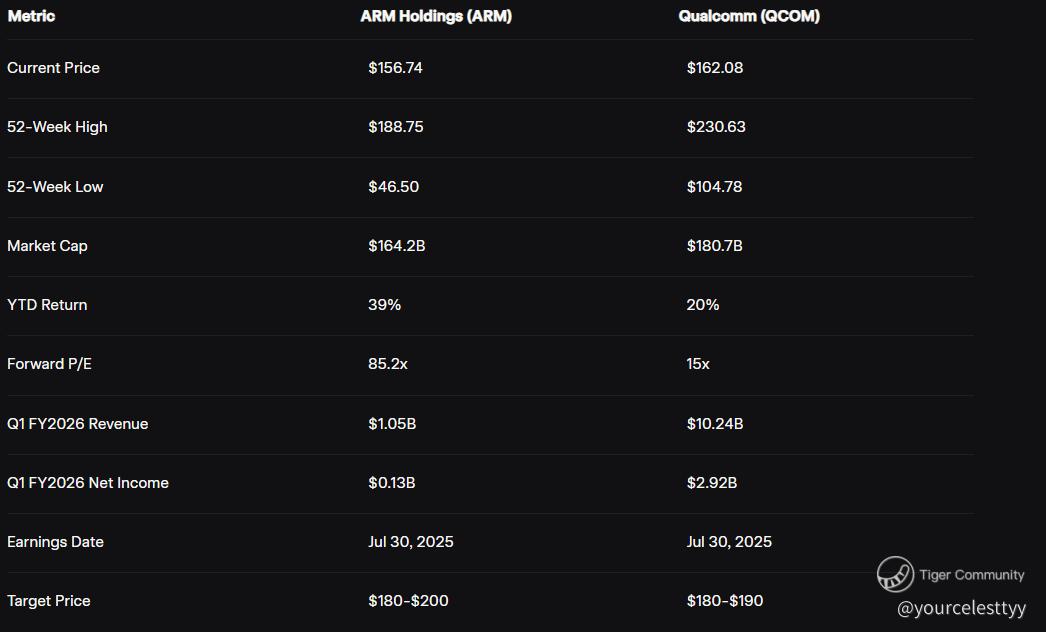This screenshot has height=632, width=1046.
Task: Click ARM's current price $156.74
Action: click(395, 68)
